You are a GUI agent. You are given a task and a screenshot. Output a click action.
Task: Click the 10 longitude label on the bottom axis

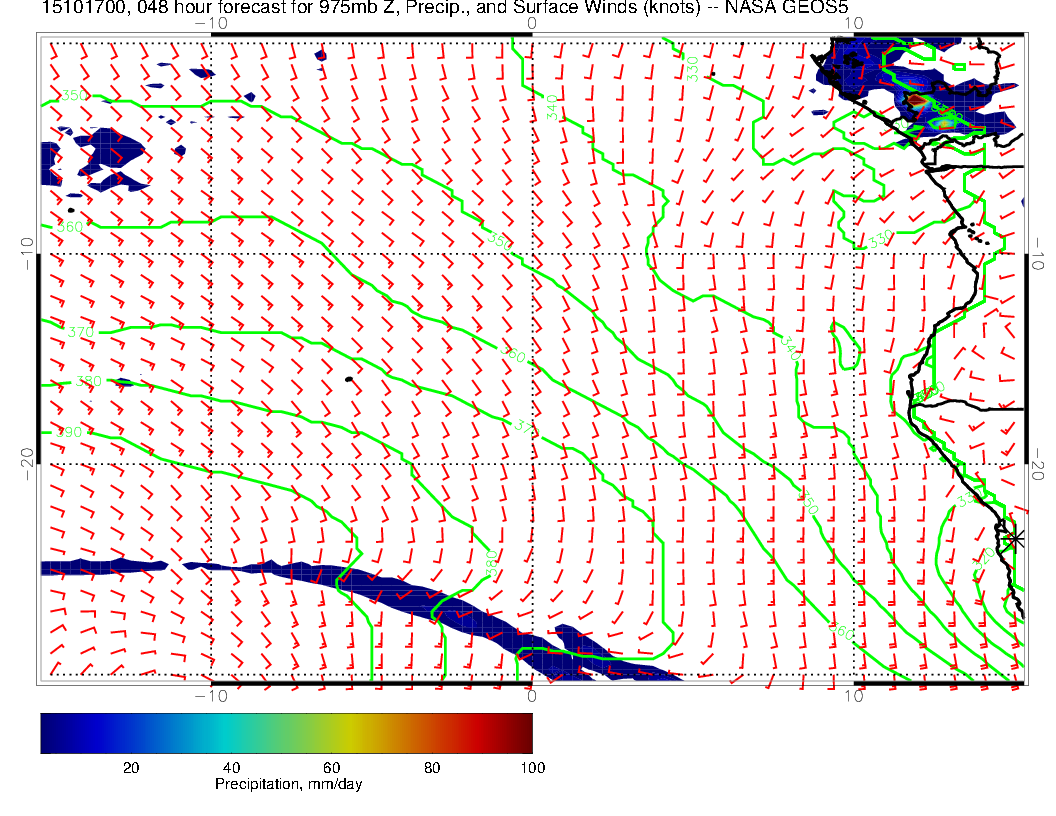point(854,695)
